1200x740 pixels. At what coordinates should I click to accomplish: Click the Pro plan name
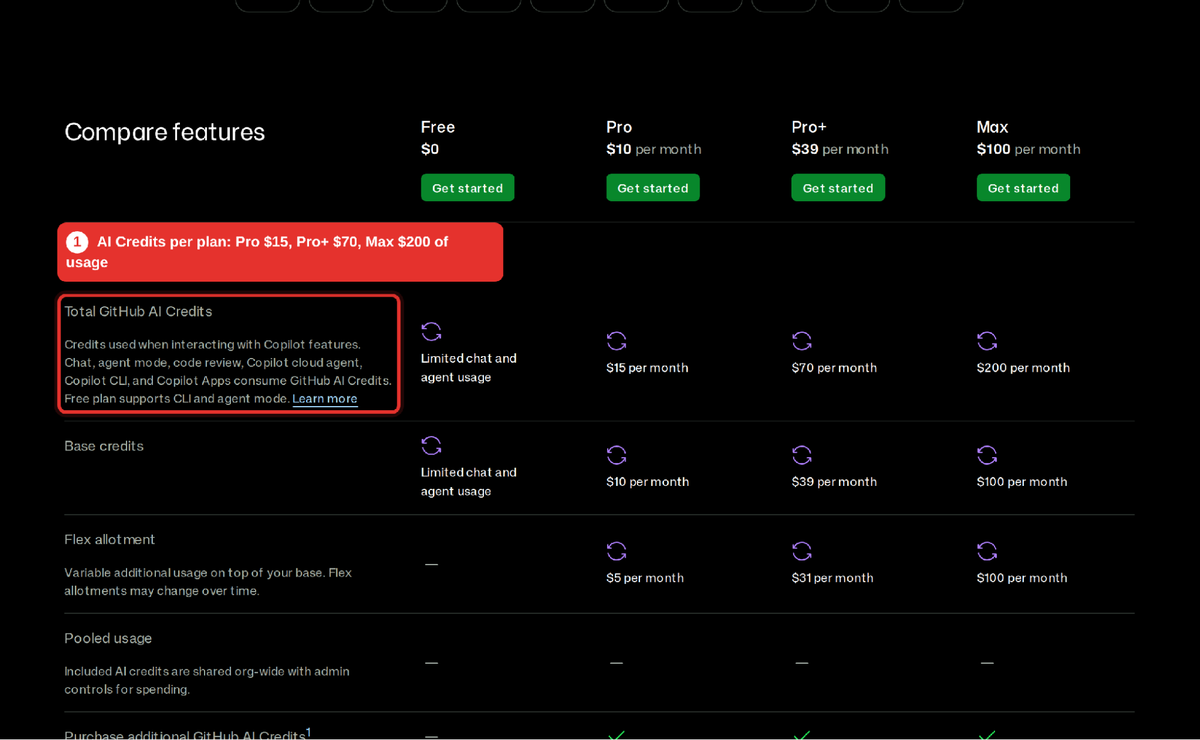(x=619, y=127)
